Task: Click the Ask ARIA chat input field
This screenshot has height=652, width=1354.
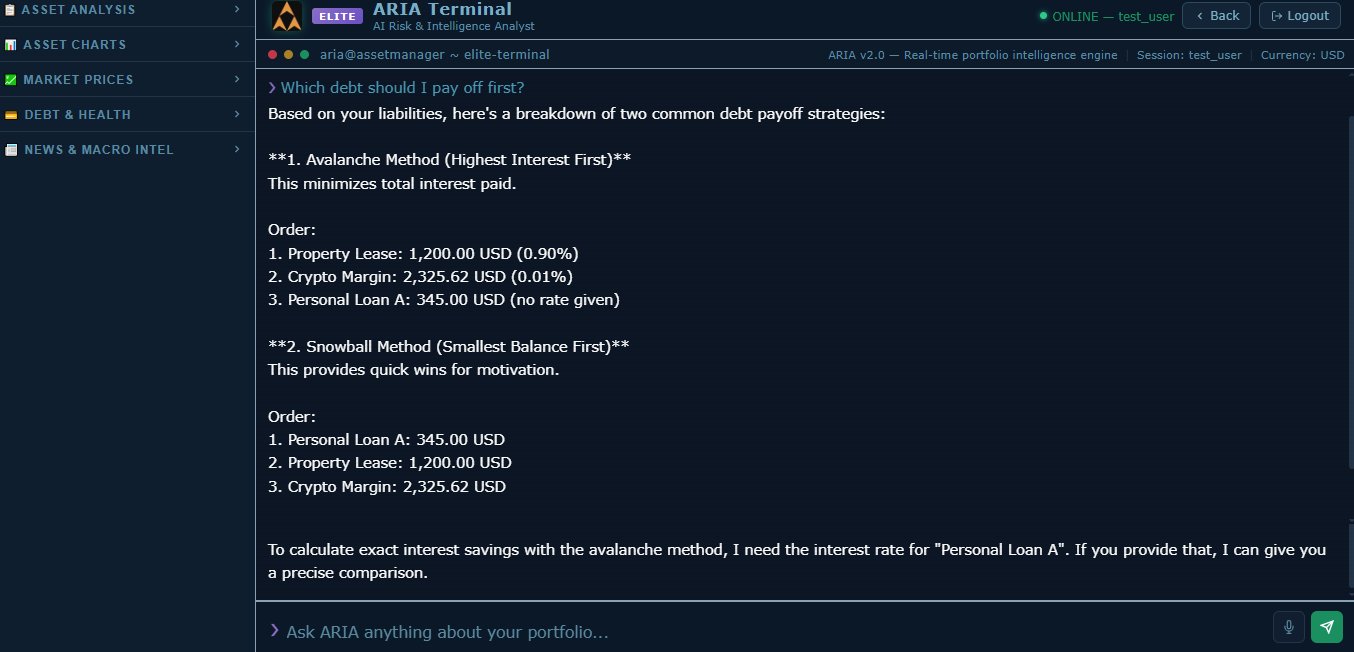Action: click(700, 630)
